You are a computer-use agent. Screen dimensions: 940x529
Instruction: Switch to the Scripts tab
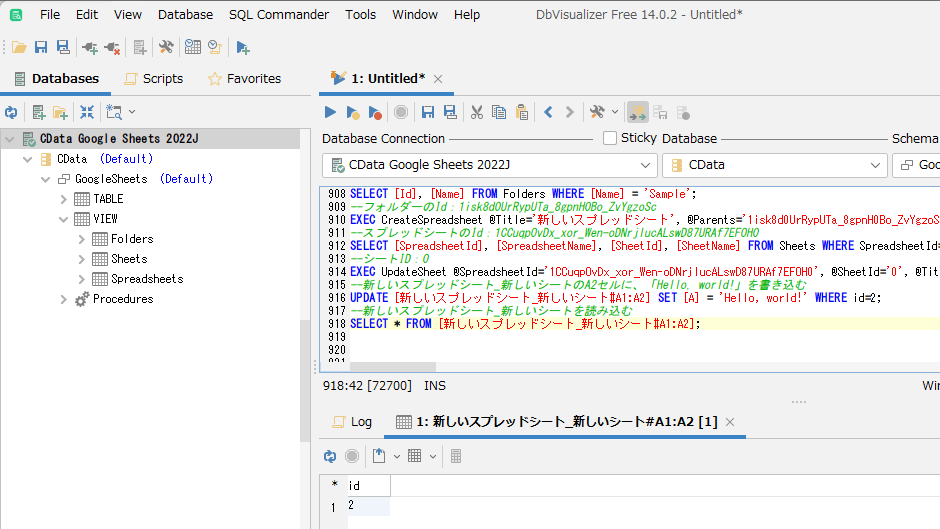click(153, 78)
